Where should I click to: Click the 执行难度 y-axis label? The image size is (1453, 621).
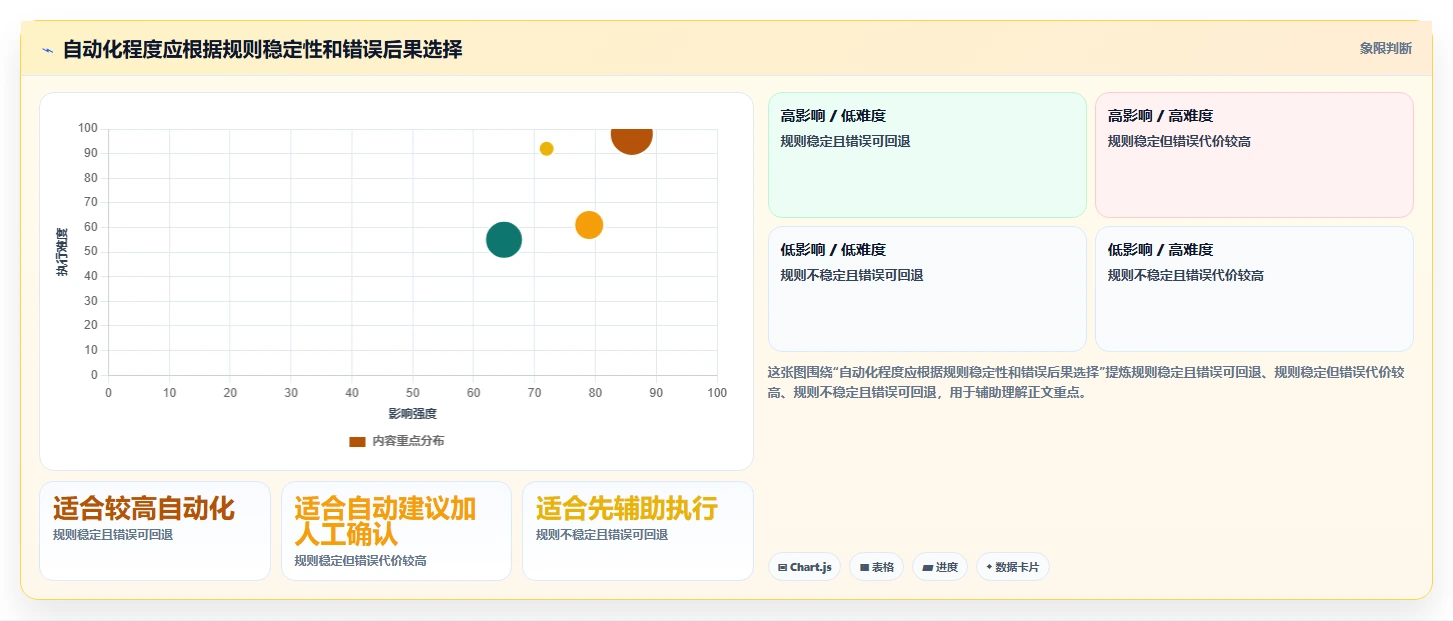click(62, 252)
